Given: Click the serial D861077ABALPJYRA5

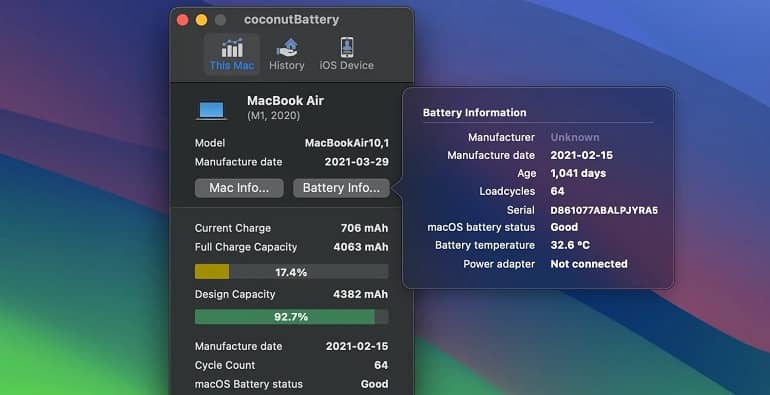Looking at the screenshot, I should coord(604,210).
